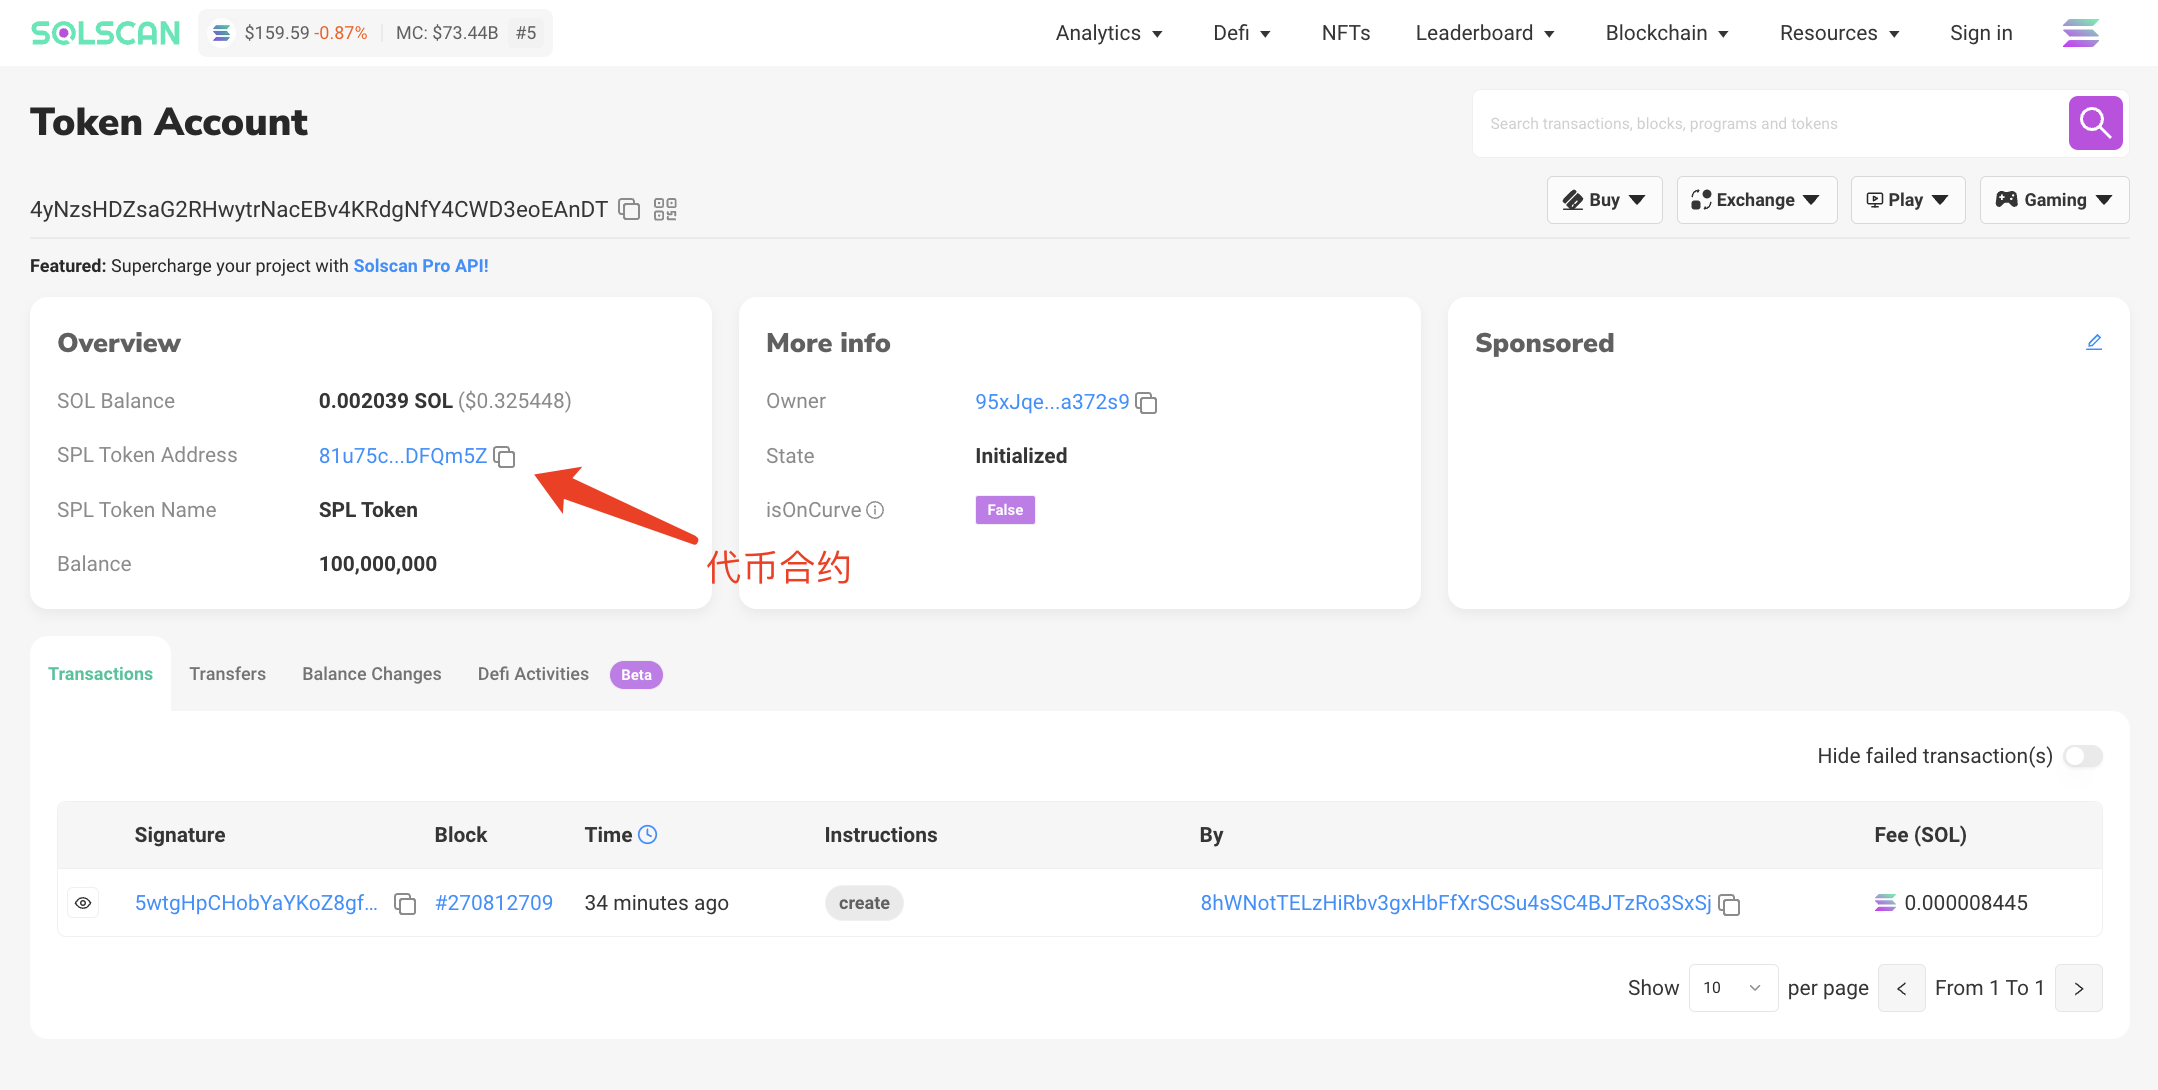Copy the SPL Token Address

pos(505,457)
